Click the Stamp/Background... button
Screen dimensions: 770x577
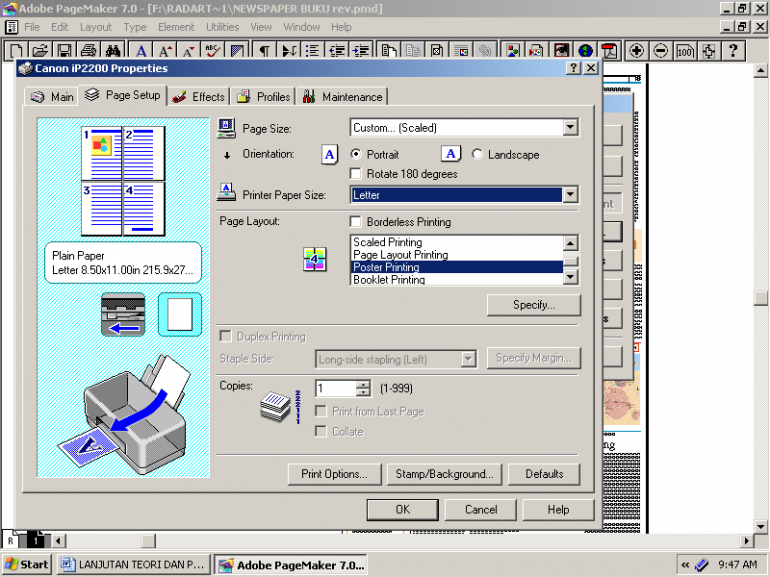coord(444,474)
